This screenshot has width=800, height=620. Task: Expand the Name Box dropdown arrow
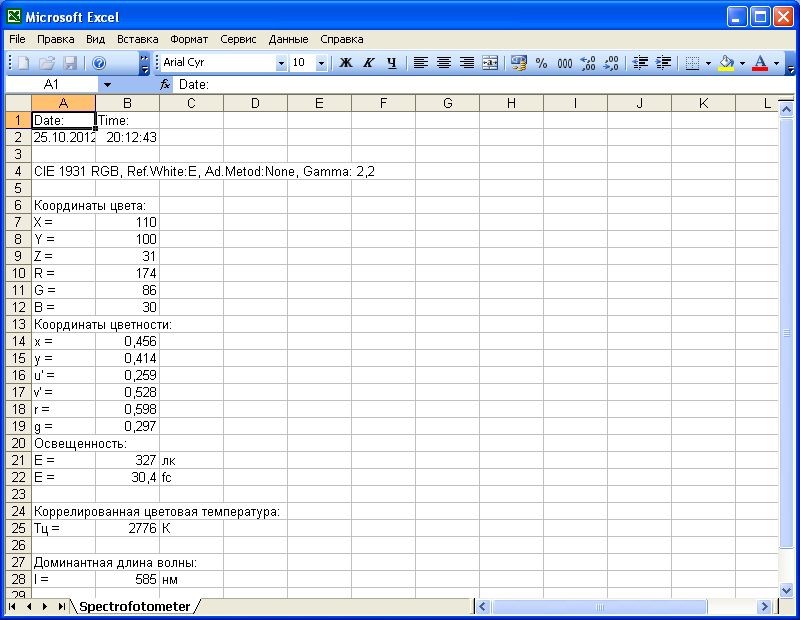pyautogui.click(x=107, y=85)
